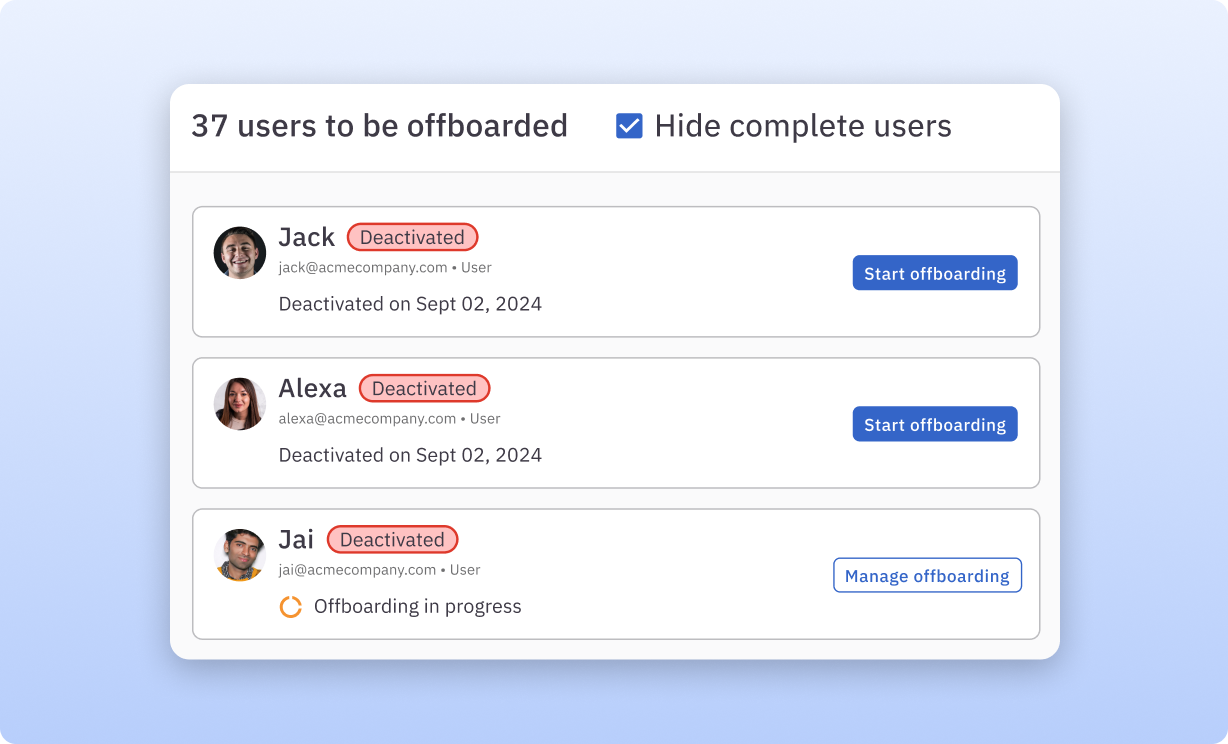Uncheck the Hide complete users checkbox

[629, 126]
